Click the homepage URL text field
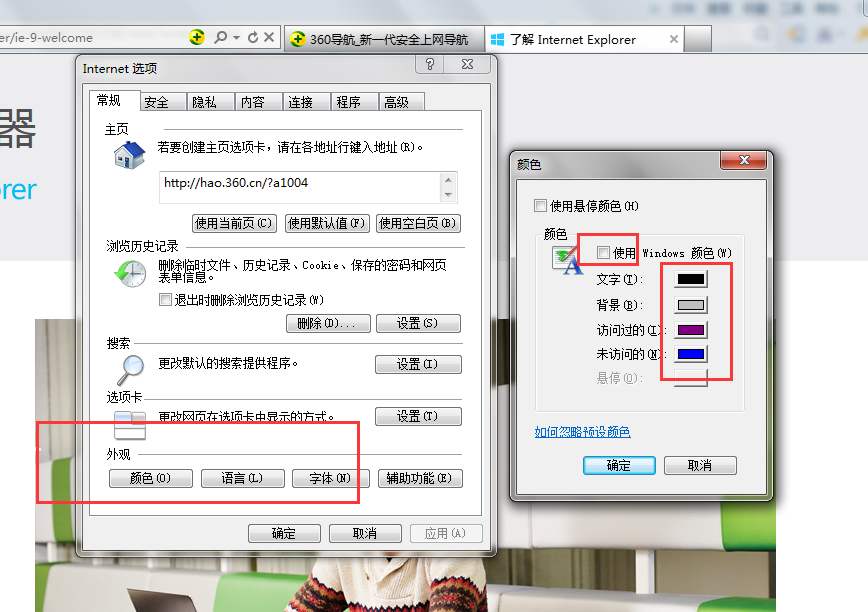 (301, 188)
